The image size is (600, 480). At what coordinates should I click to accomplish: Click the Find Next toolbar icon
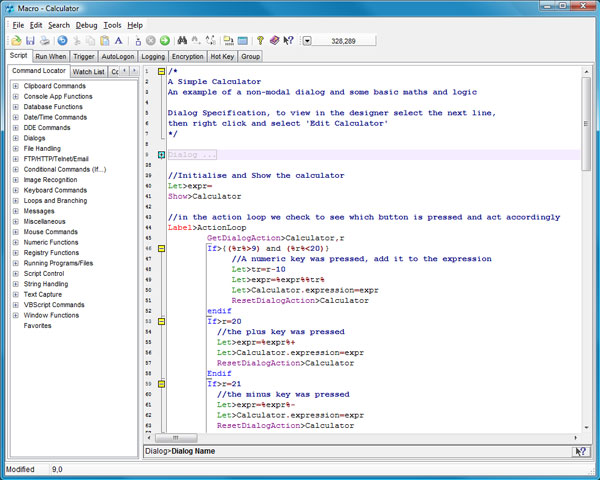[x=196, y=41]
